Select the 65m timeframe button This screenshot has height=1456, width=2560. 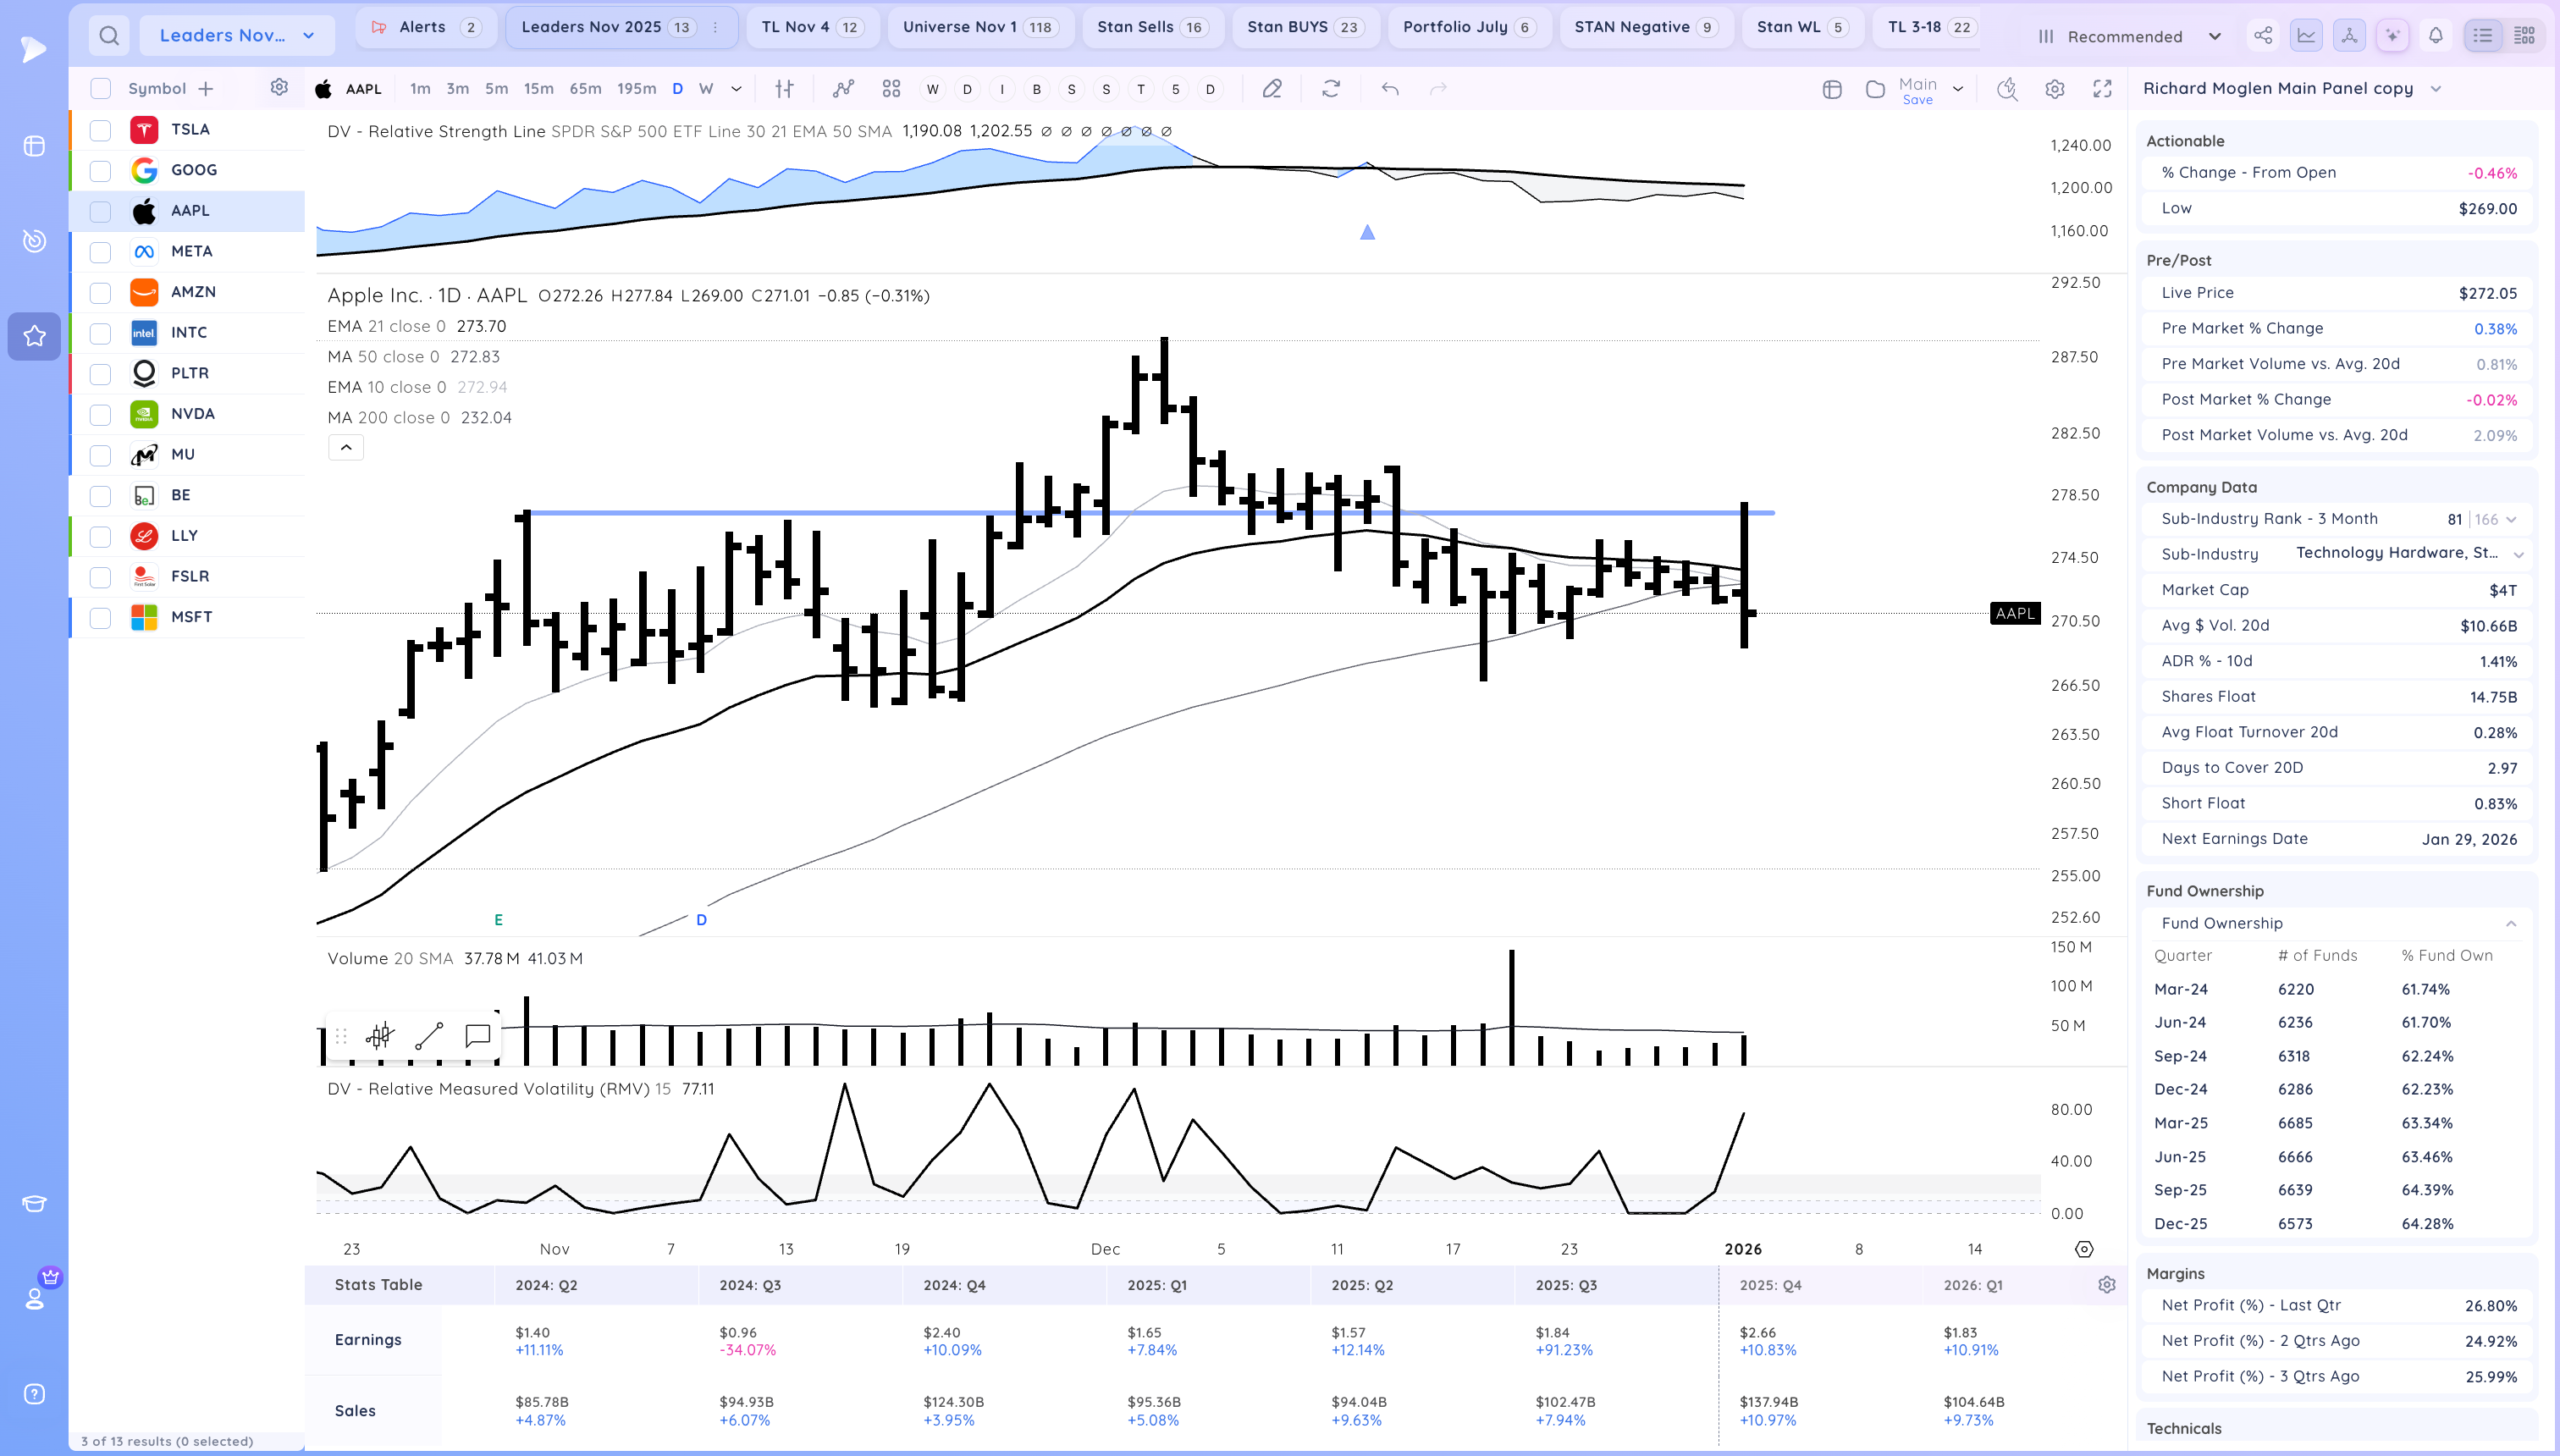(x=585, y=89)
